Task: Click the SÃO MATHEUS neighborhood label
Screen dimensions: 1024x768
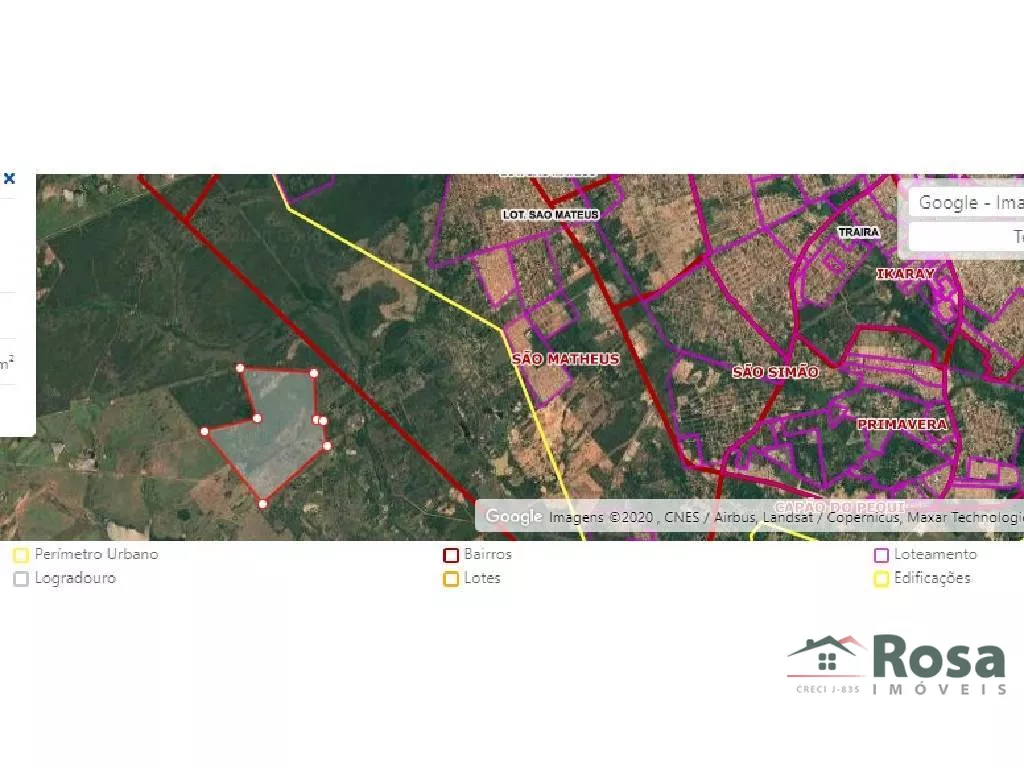Action: [x=566, y=359]
